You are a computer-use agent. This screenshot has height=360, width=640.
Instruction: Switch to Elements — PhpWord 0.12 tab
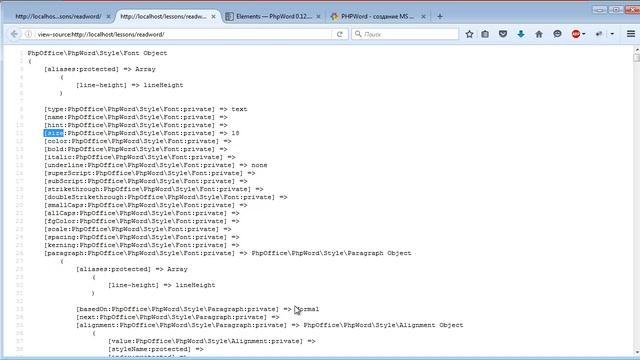[273, 16]
